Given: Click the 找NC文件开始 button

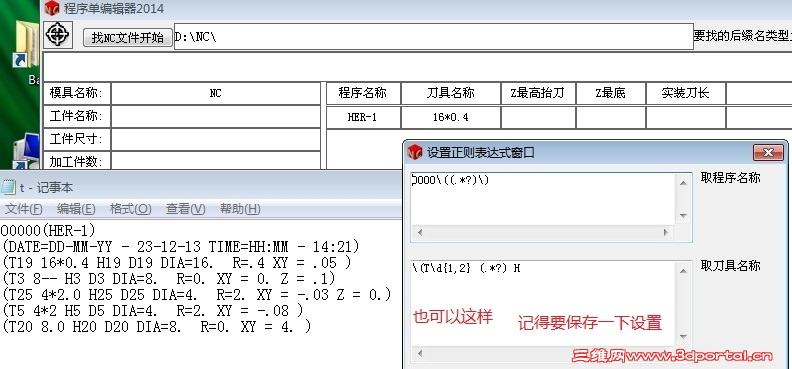Looking at the screenshot, I should [127, 37].
